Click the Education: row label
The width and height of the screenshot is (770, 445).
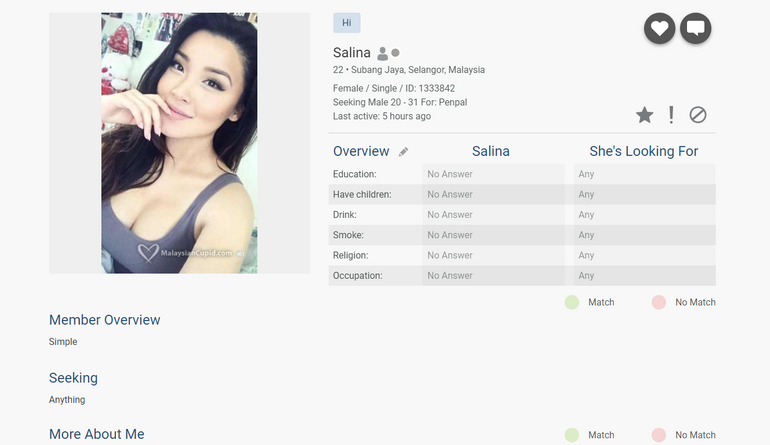(x=355, y=174)
